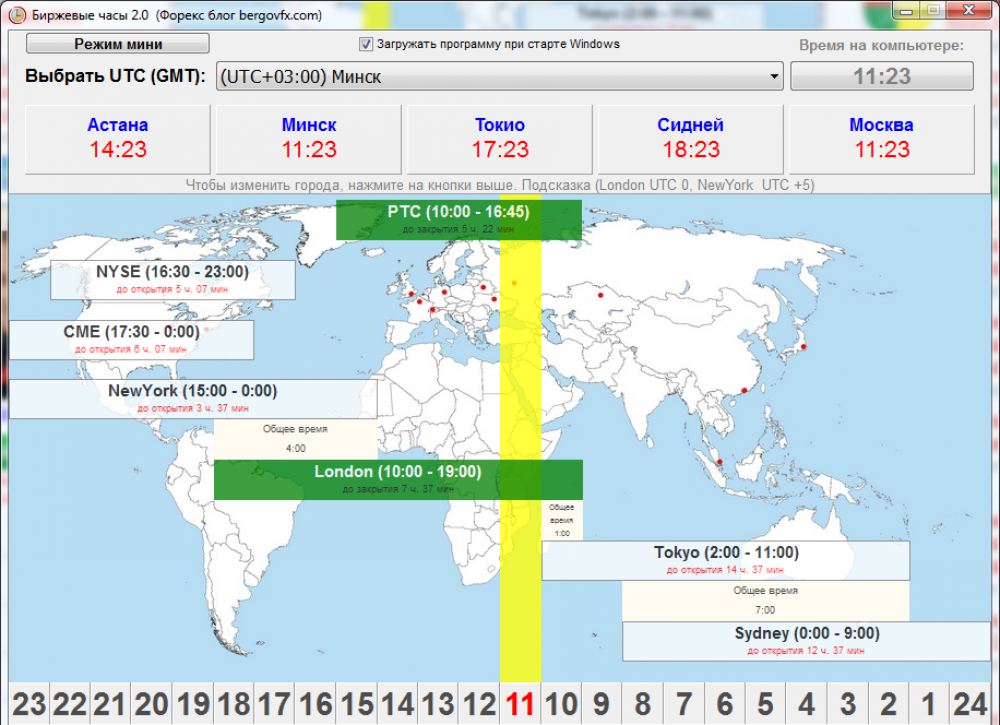
Task: Click the red city dot in Kazakhstan
Action: [x=601, y=295]
